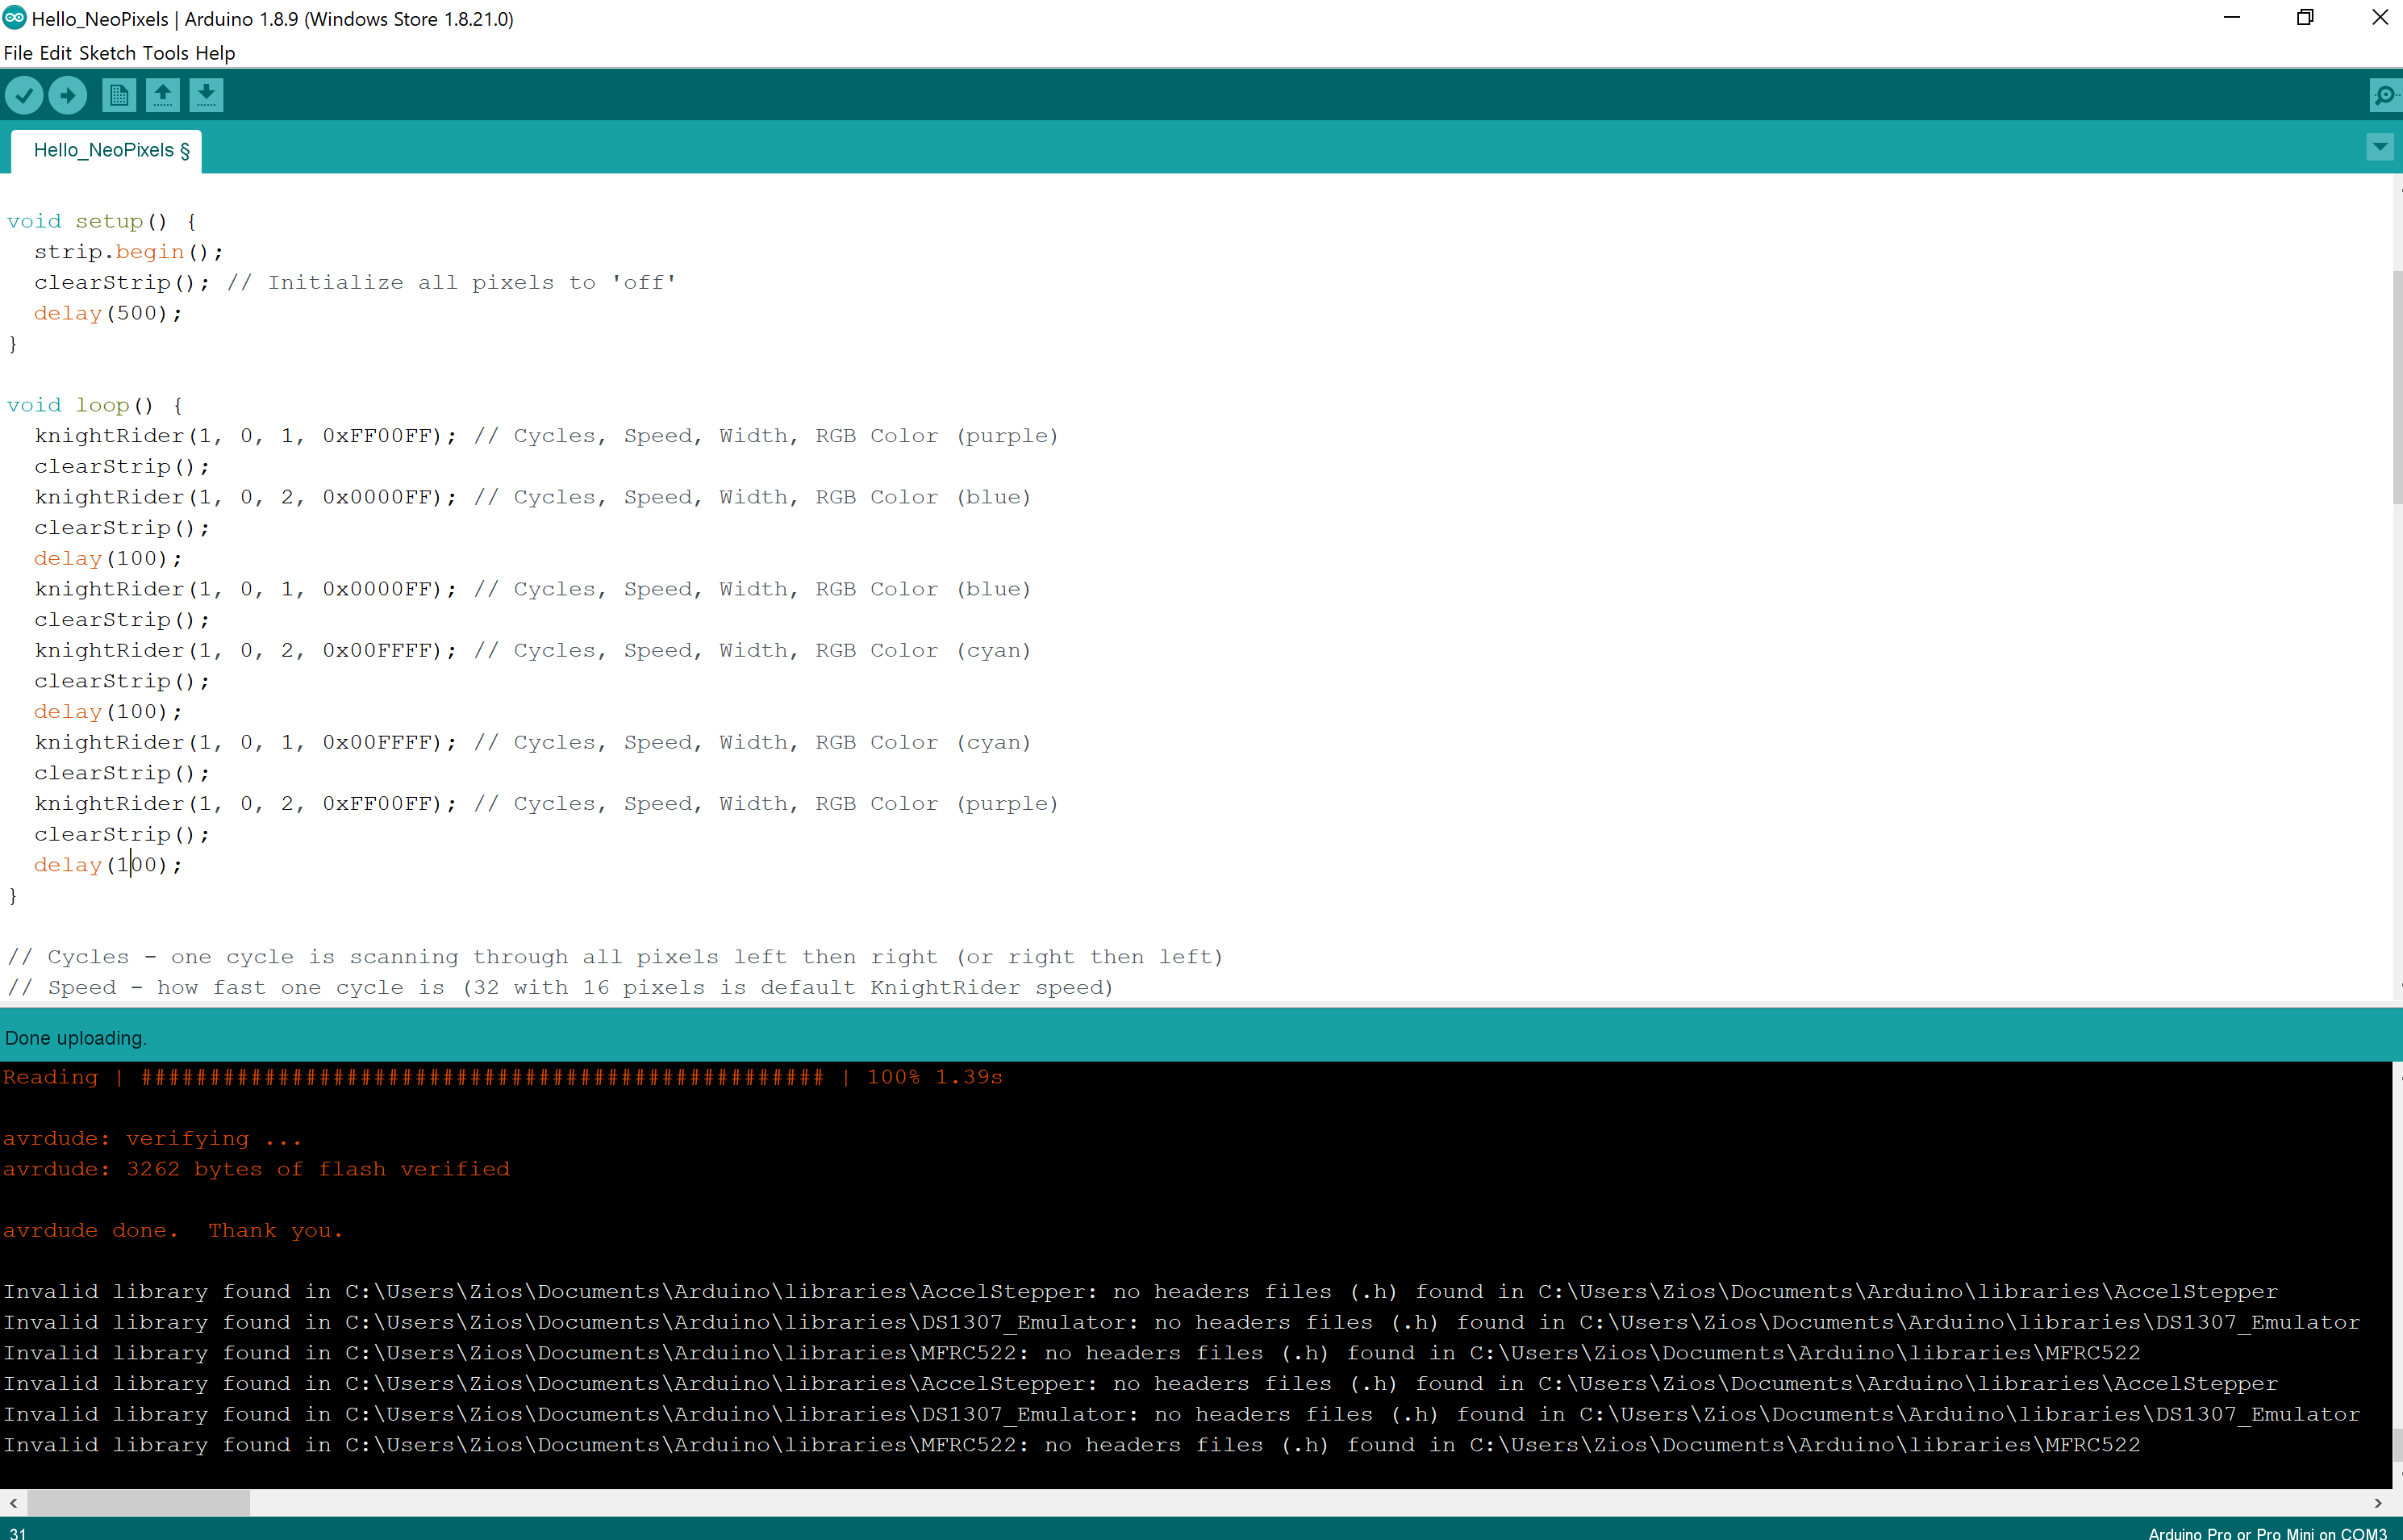Save the sketch with Save icon

click(206, 96)
